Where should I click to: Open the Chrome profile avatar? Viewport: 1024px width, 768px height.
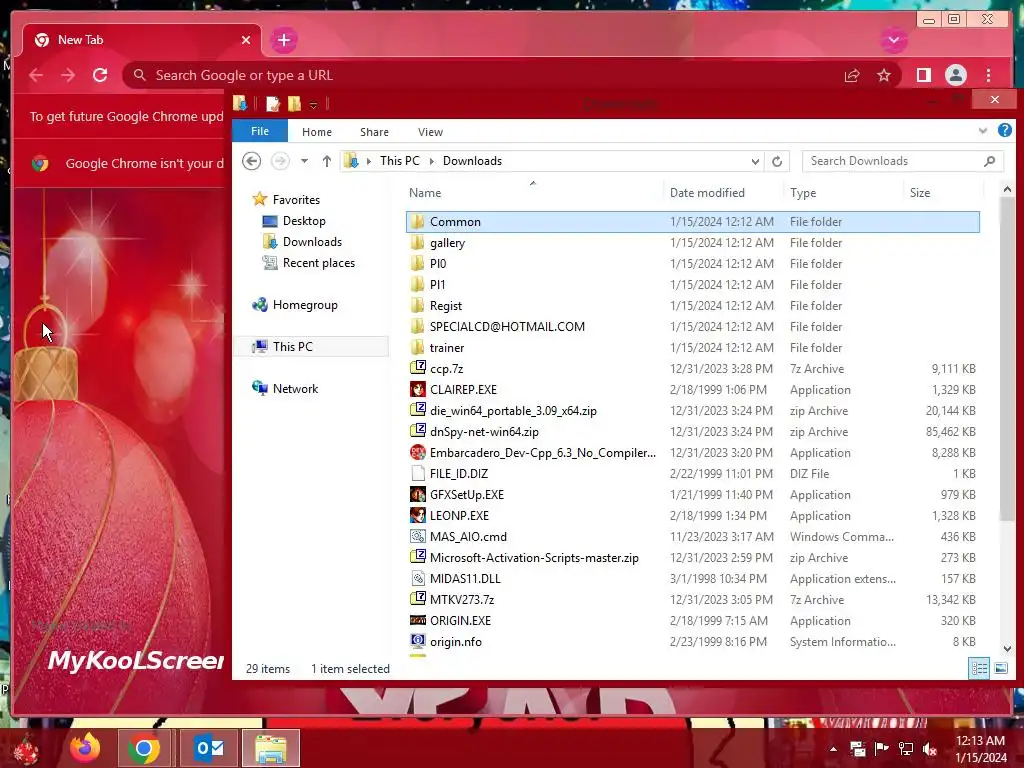(955, 75)
